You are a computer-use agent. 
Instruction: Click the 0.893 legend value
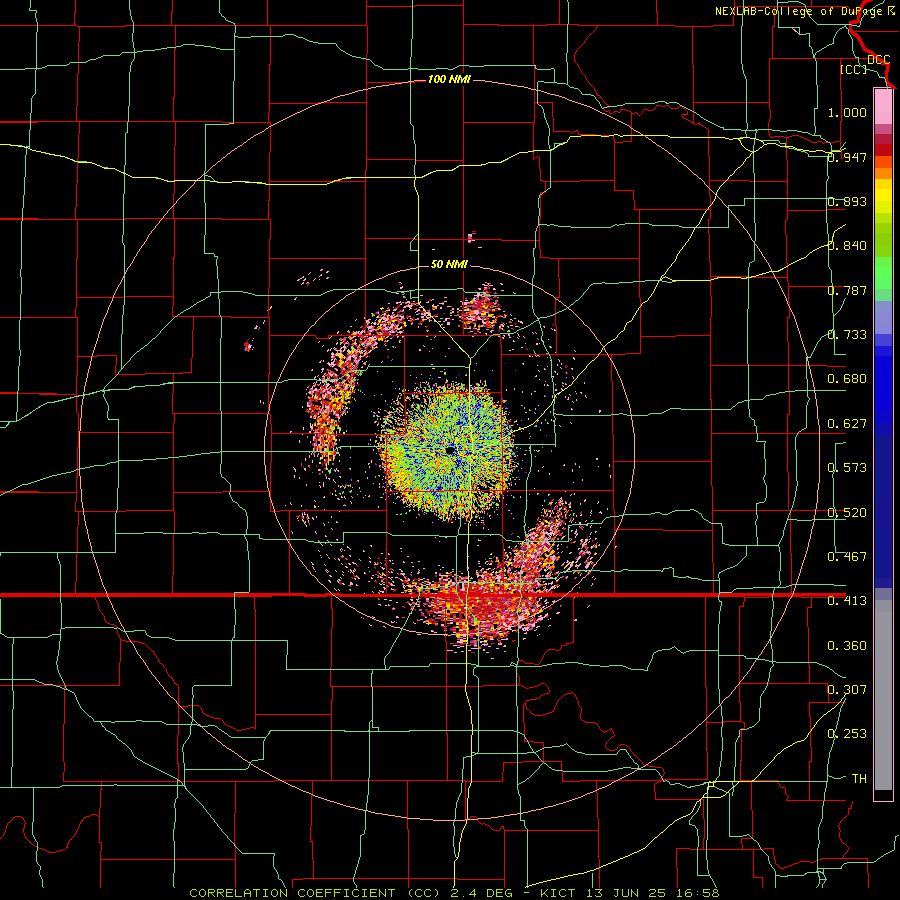tap(847, 201)
